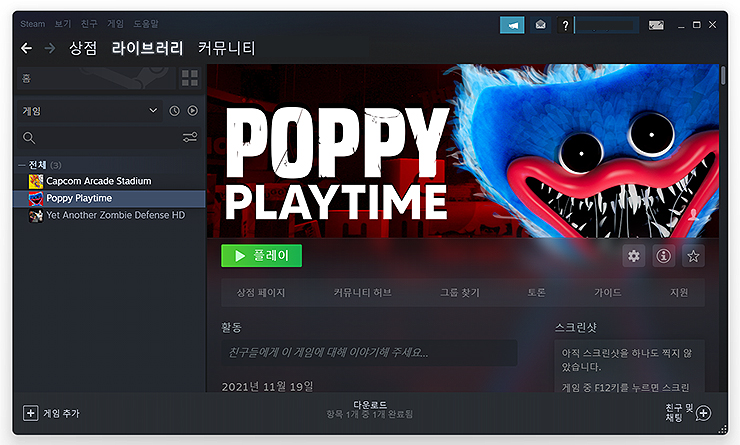Open the Steam menu
Image resolution: width=740 pixels, height=445 pixels.
click(x=33, y=24)
